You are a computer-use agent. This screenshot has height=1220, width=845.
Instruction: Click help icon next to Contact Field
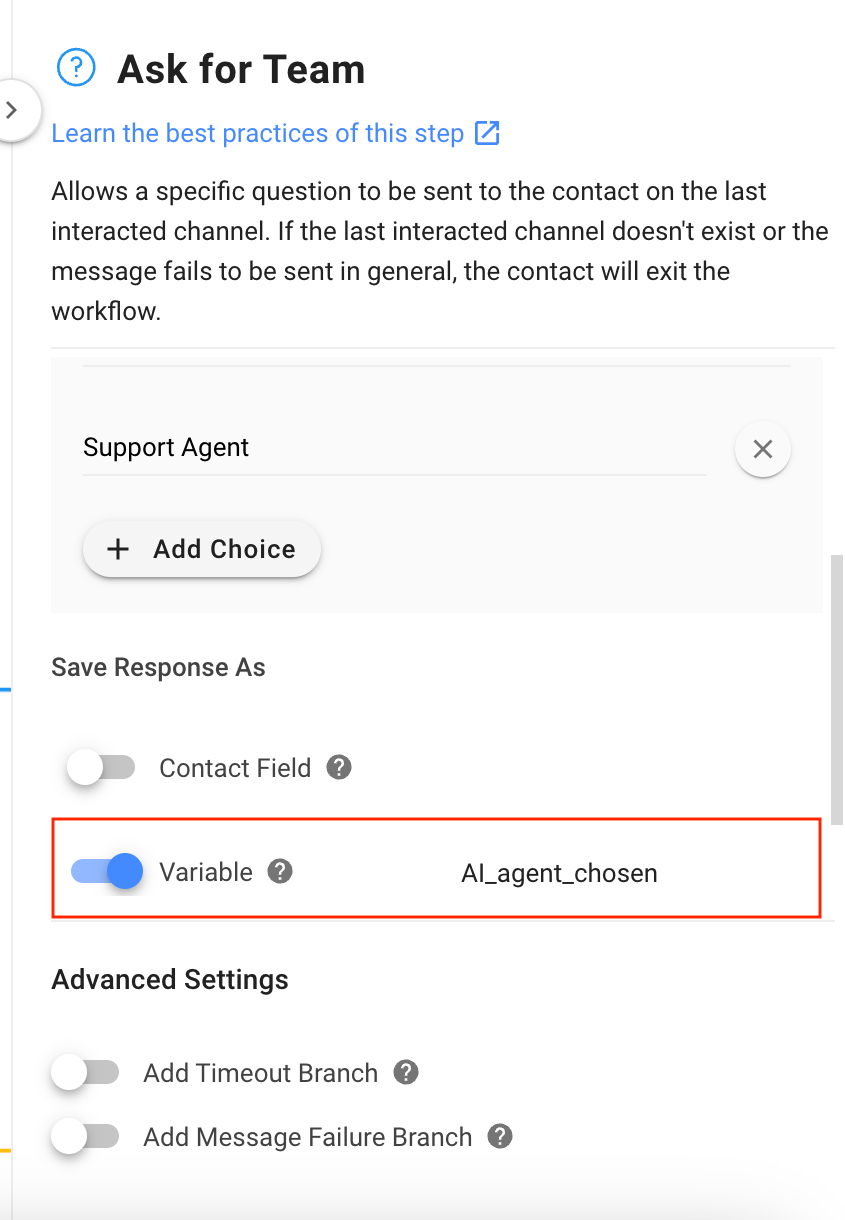click(x=340, y=768)
